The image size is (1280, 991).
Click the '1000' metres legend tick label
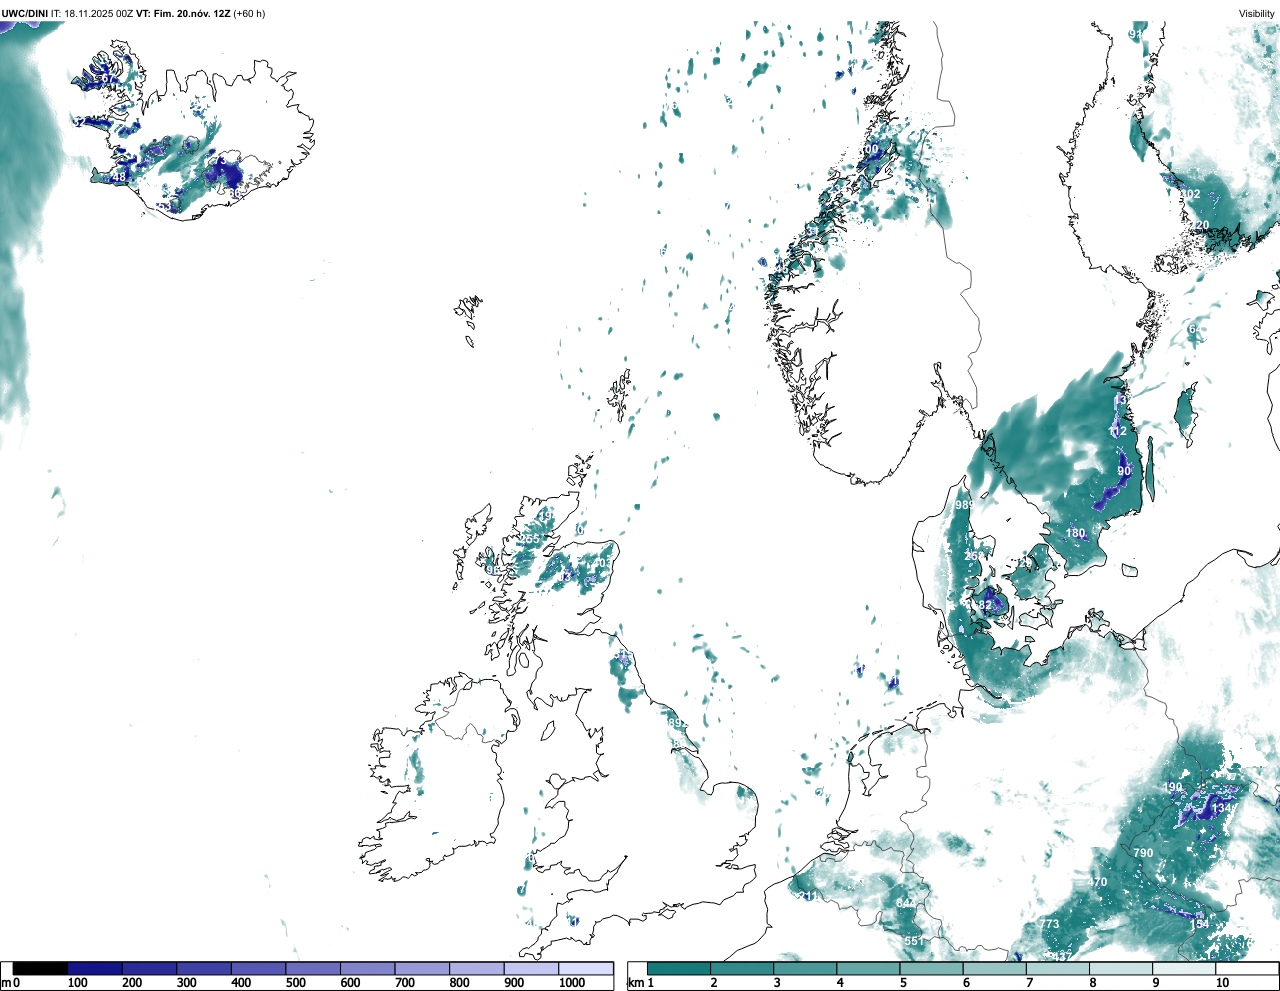[x=572, y=983]
